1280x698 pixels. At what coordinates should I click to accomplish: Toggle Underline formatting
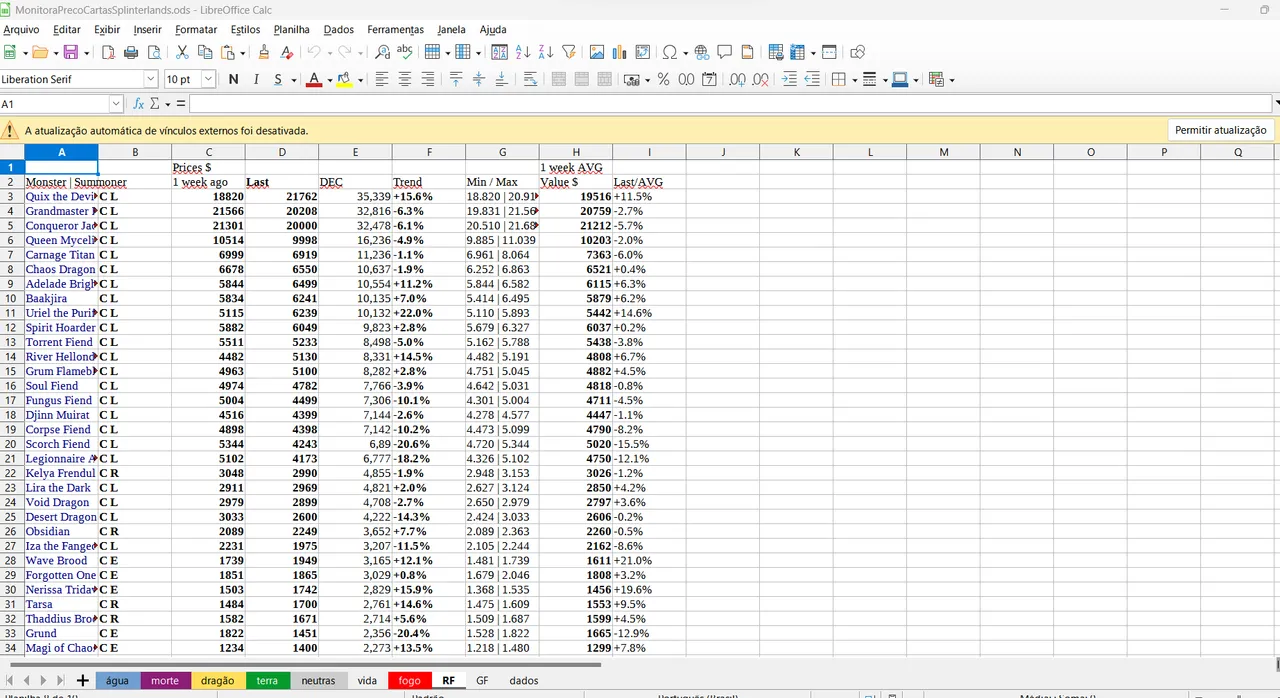[x=279, y=79]
